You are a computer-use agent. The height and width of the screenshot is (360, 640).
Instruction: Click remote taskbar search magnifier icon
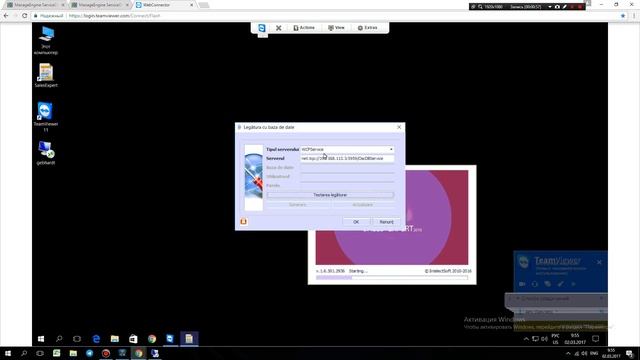pyautogui.click(x=59, y=339)
